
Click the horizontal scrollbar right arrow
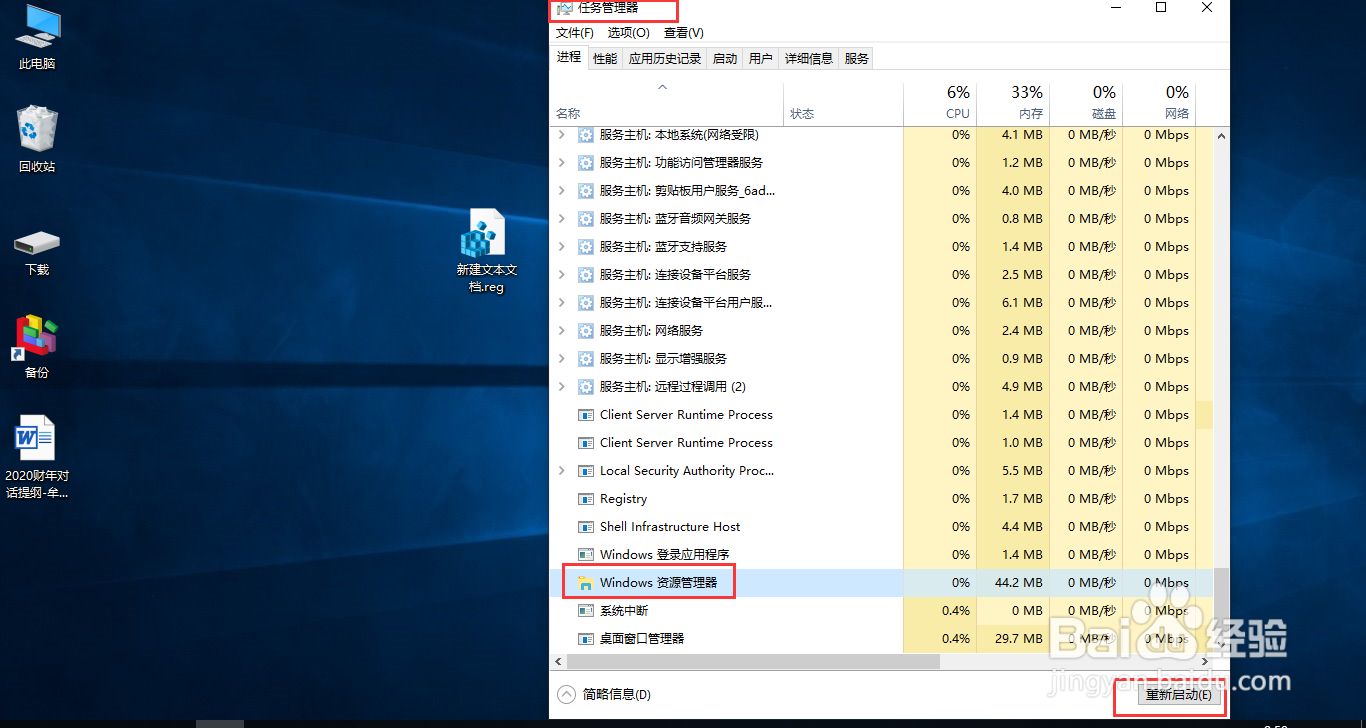1205,662
